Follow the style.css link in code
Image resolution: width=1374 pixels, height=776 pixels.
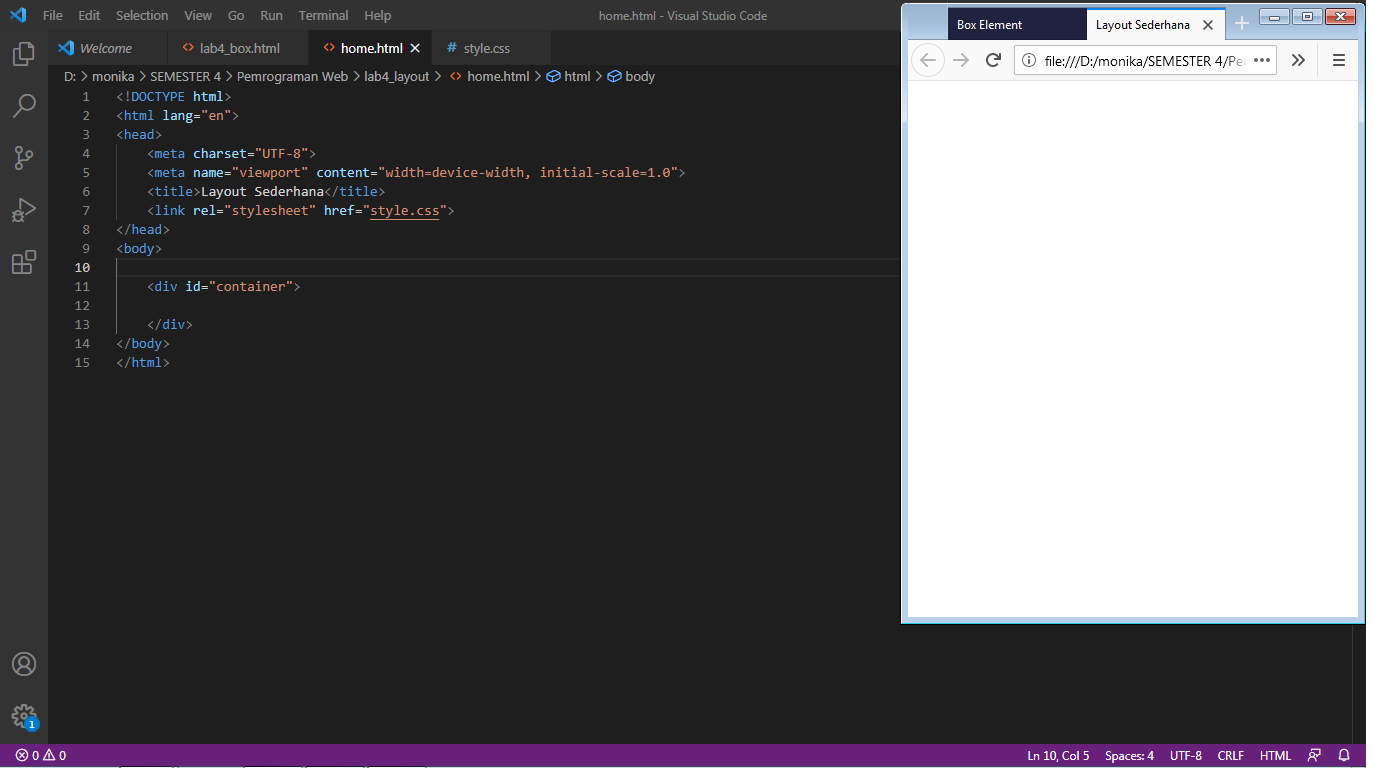(x=405, y=211)
